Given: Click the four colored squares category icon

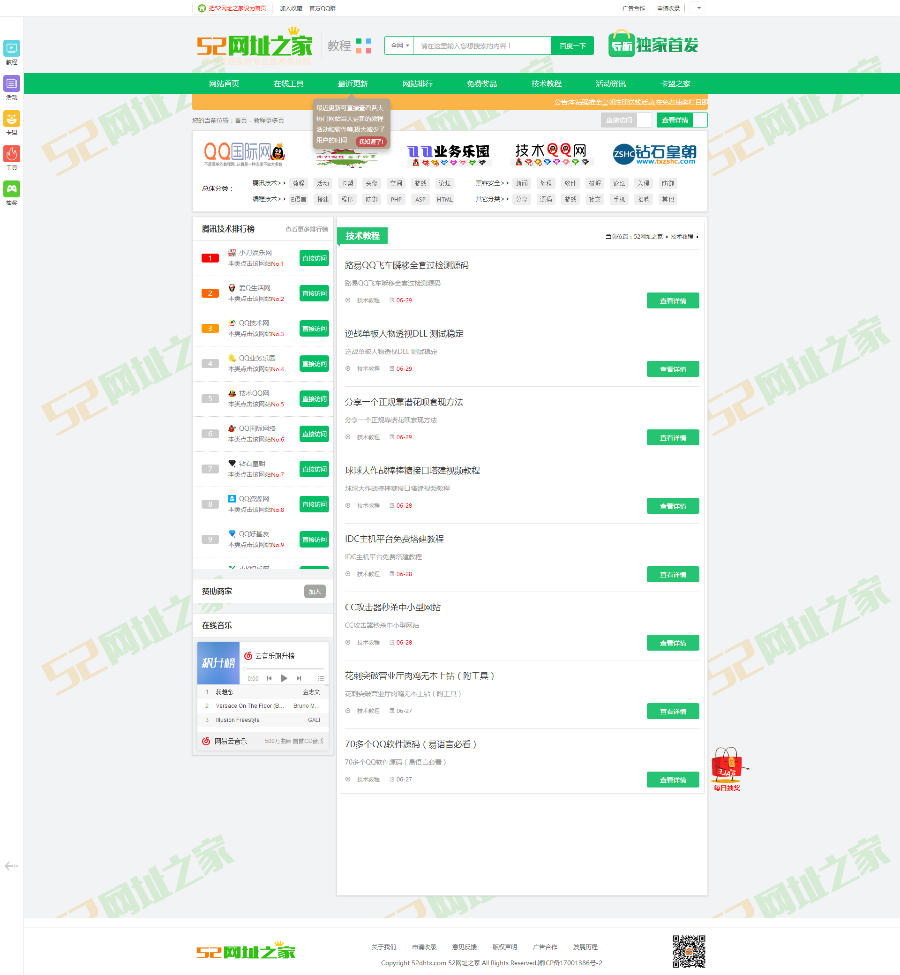Looking at the screenshot, I should coord(364,46).
